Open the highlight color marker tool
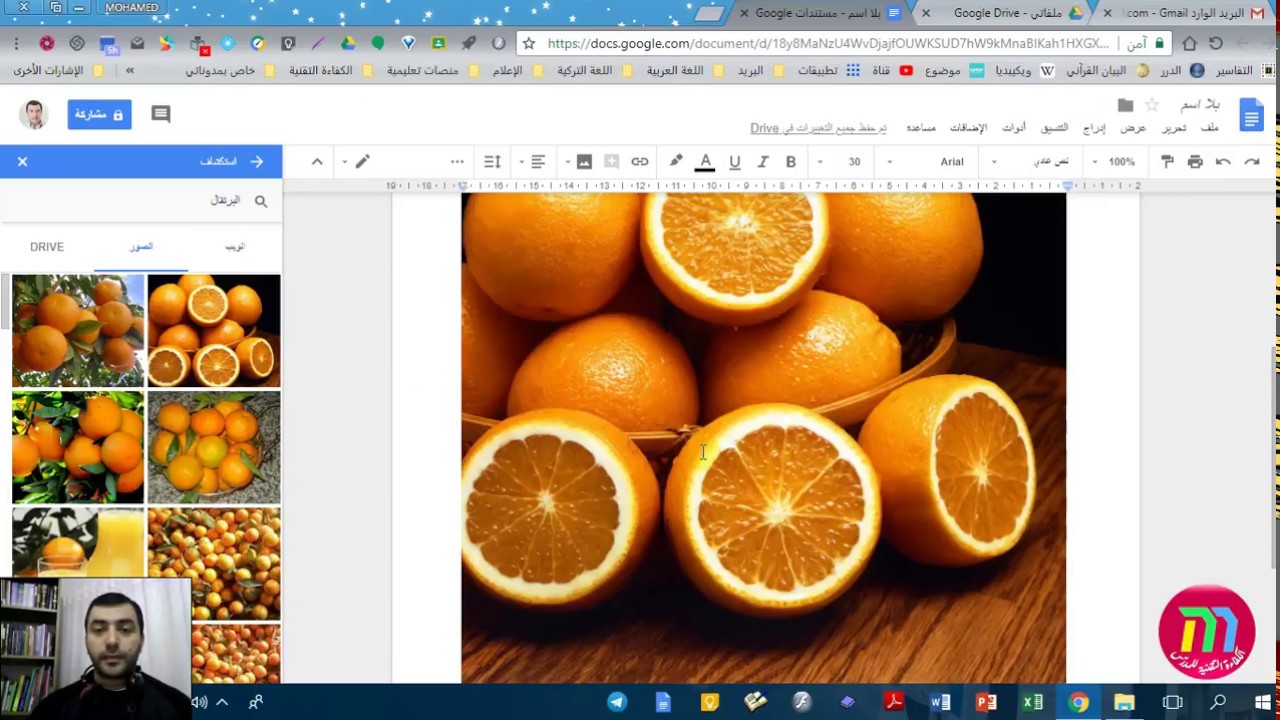This screenshot has height=720, width=1280. pyautogui.click(x=676, y=162)
